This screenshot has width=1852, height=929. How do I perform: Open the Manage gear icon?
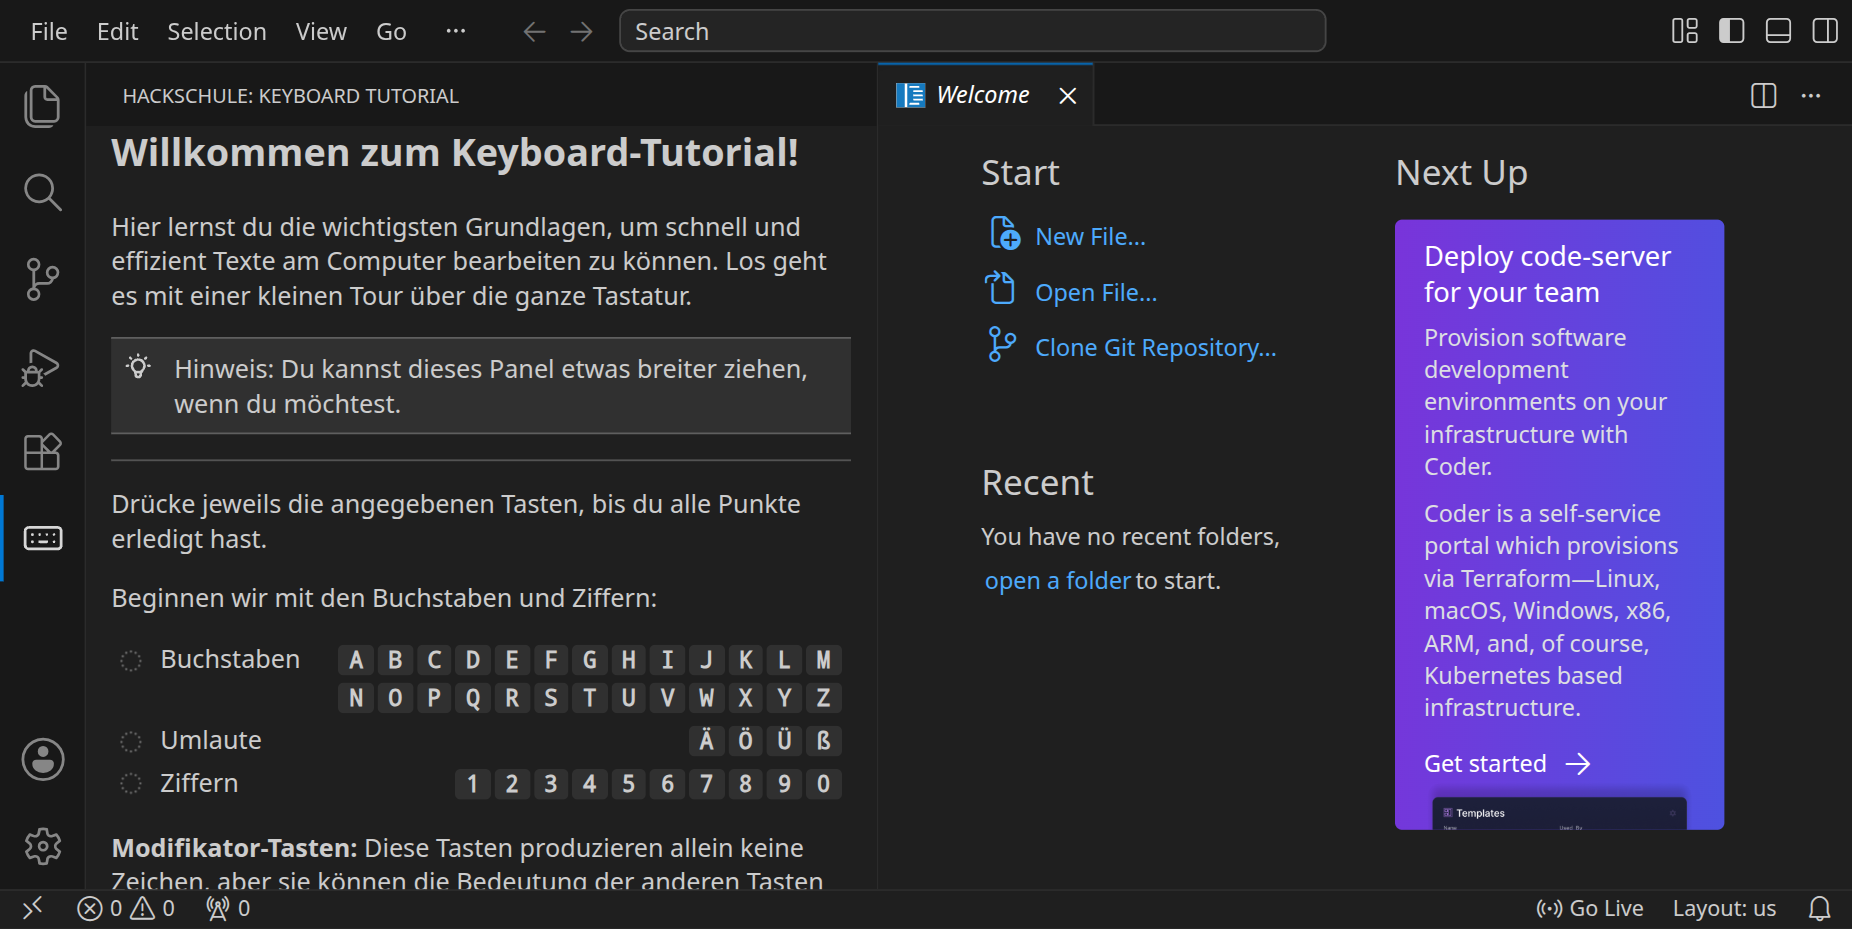(x=43, y=846)
